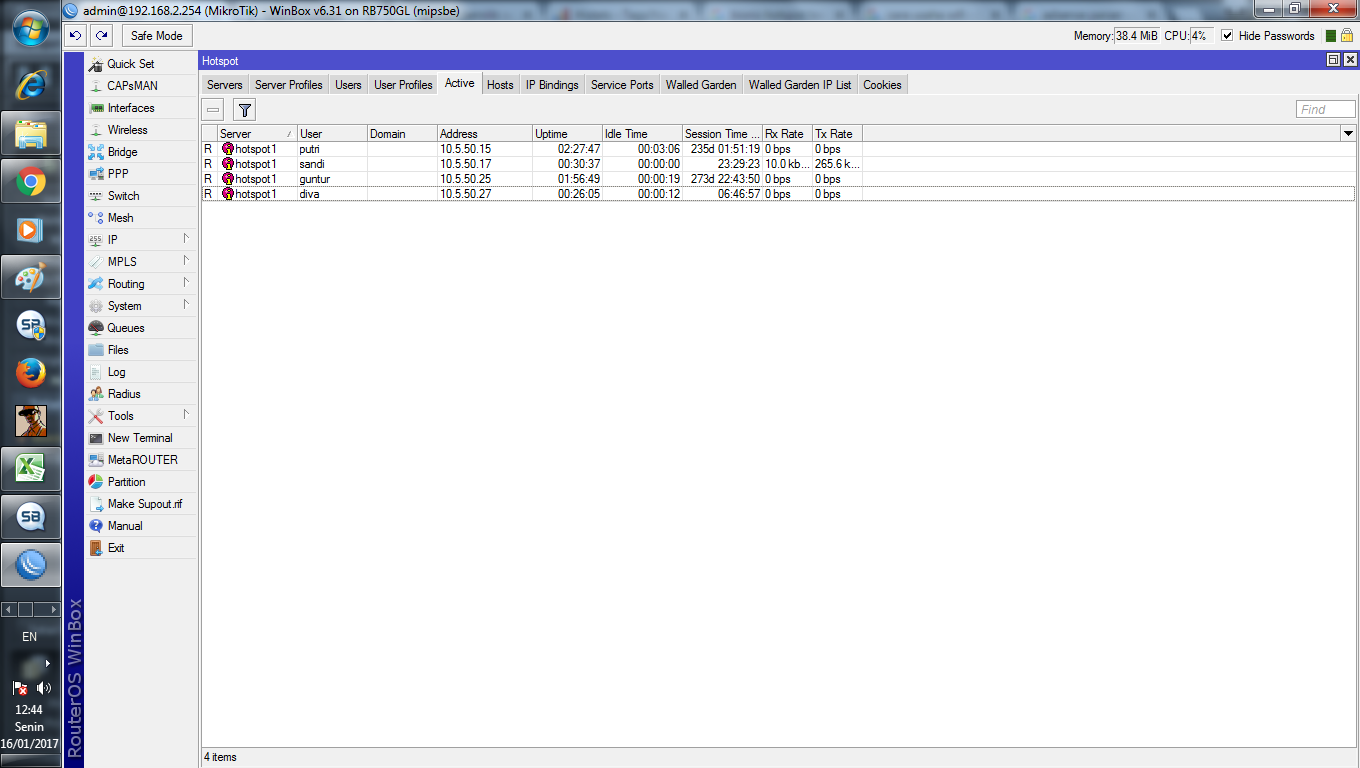Open Google Chrome from taskbar

pos(31,182)
